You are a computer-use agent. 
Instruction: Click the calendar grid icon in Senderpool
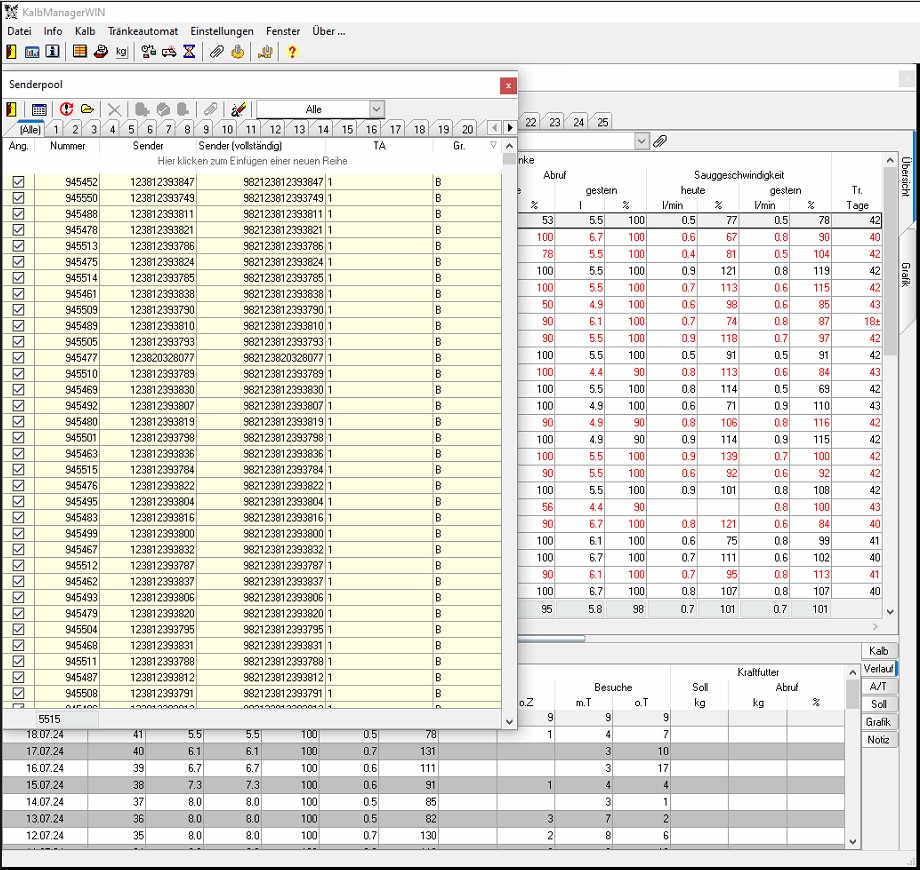point(39,110)
